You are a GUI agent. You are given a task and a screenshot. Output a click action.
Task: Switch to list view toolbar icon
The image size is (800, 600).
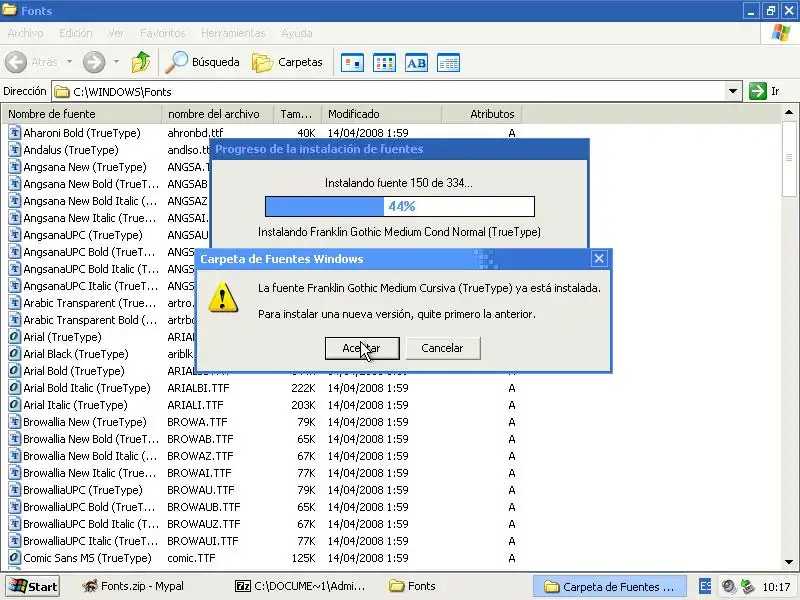pyautogui.click(x=384, y=63)
